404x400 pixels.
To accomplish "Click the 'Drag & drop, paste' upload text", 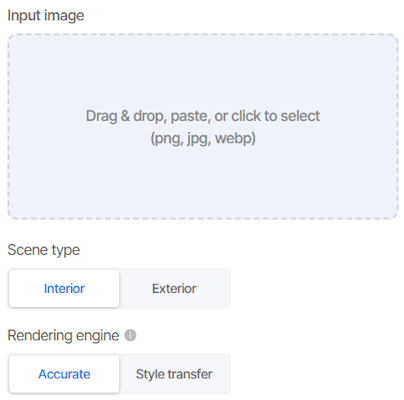I will pos(148,116).
